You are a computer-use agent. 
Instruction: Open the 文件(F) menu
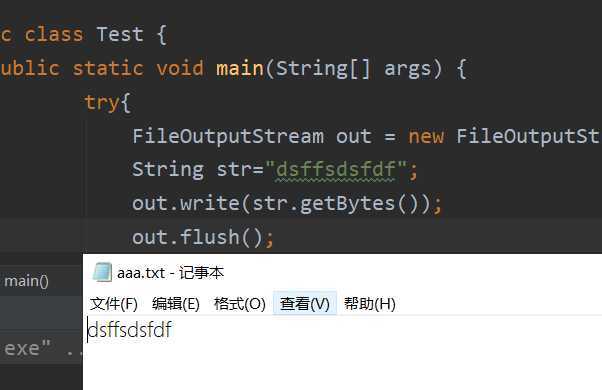(114, 304)
